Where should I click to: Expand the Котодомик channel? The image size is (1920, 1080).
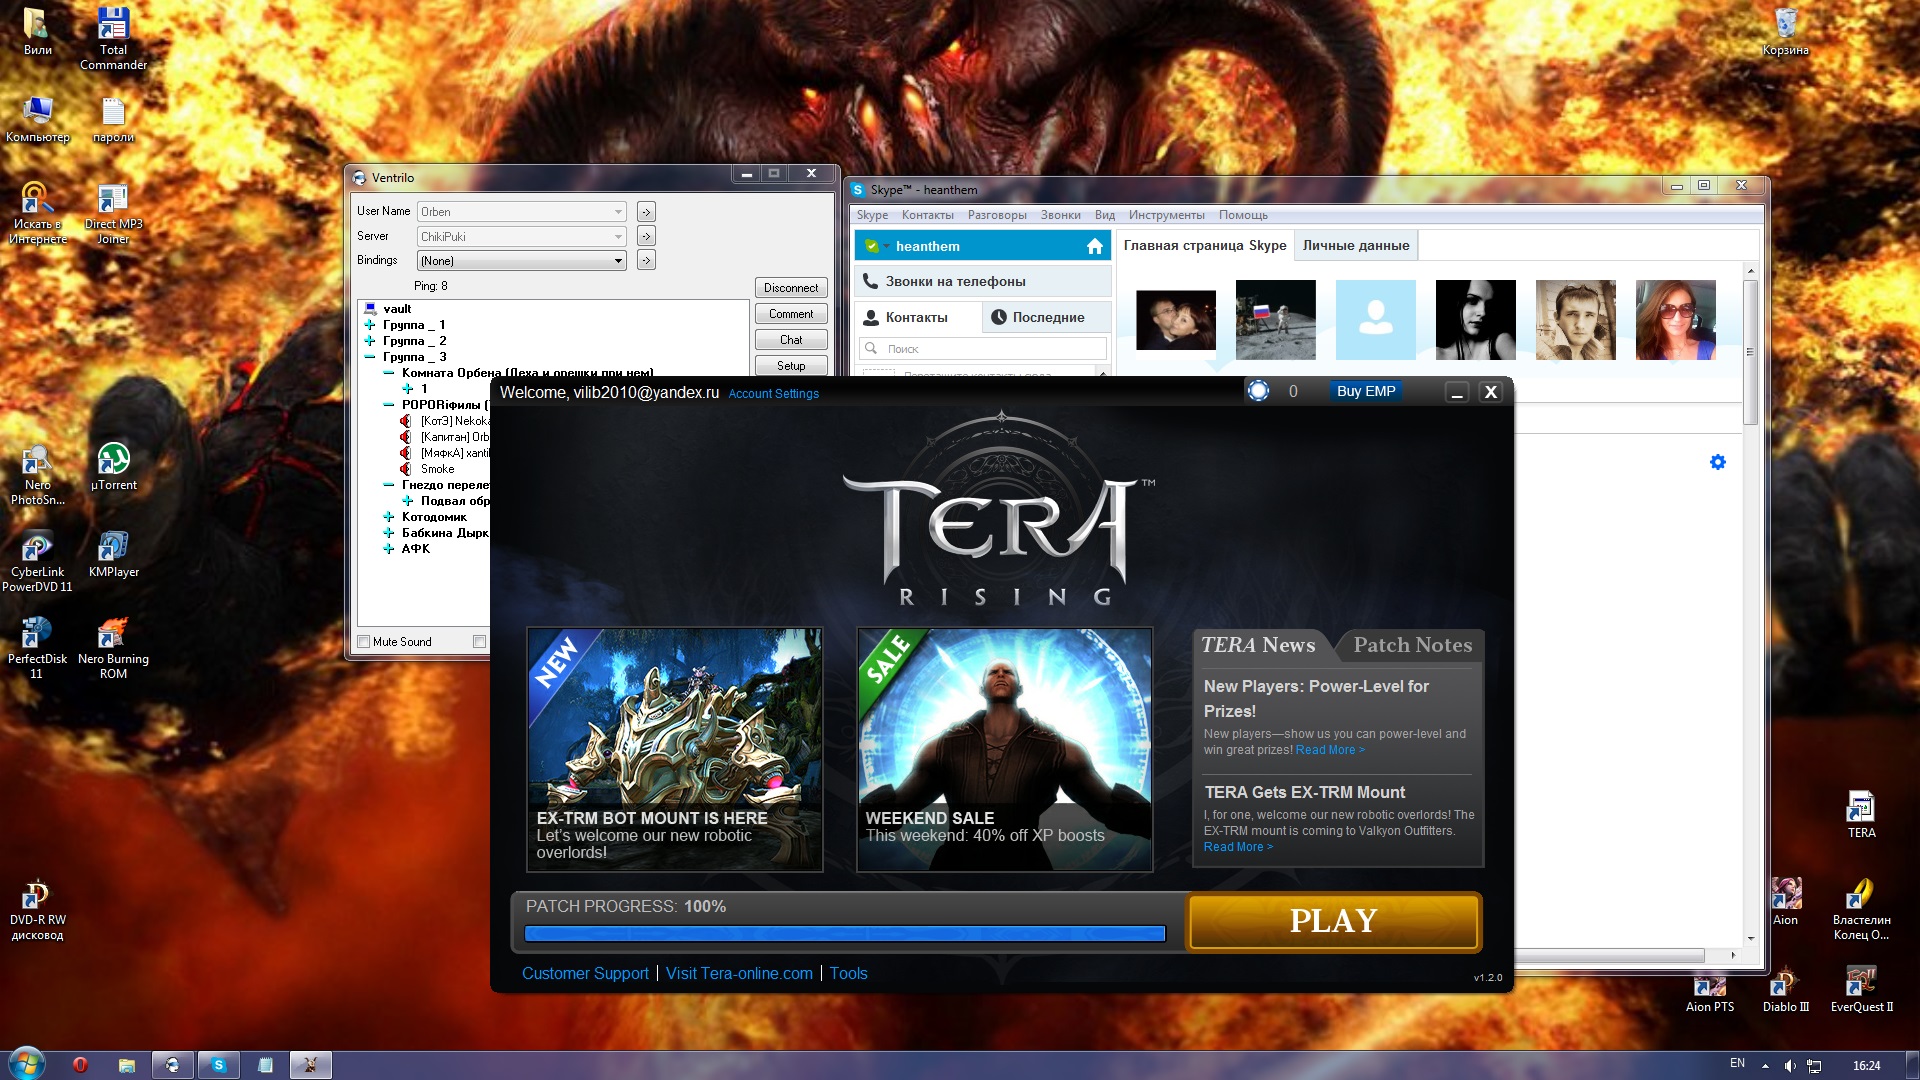pos(389,517)
